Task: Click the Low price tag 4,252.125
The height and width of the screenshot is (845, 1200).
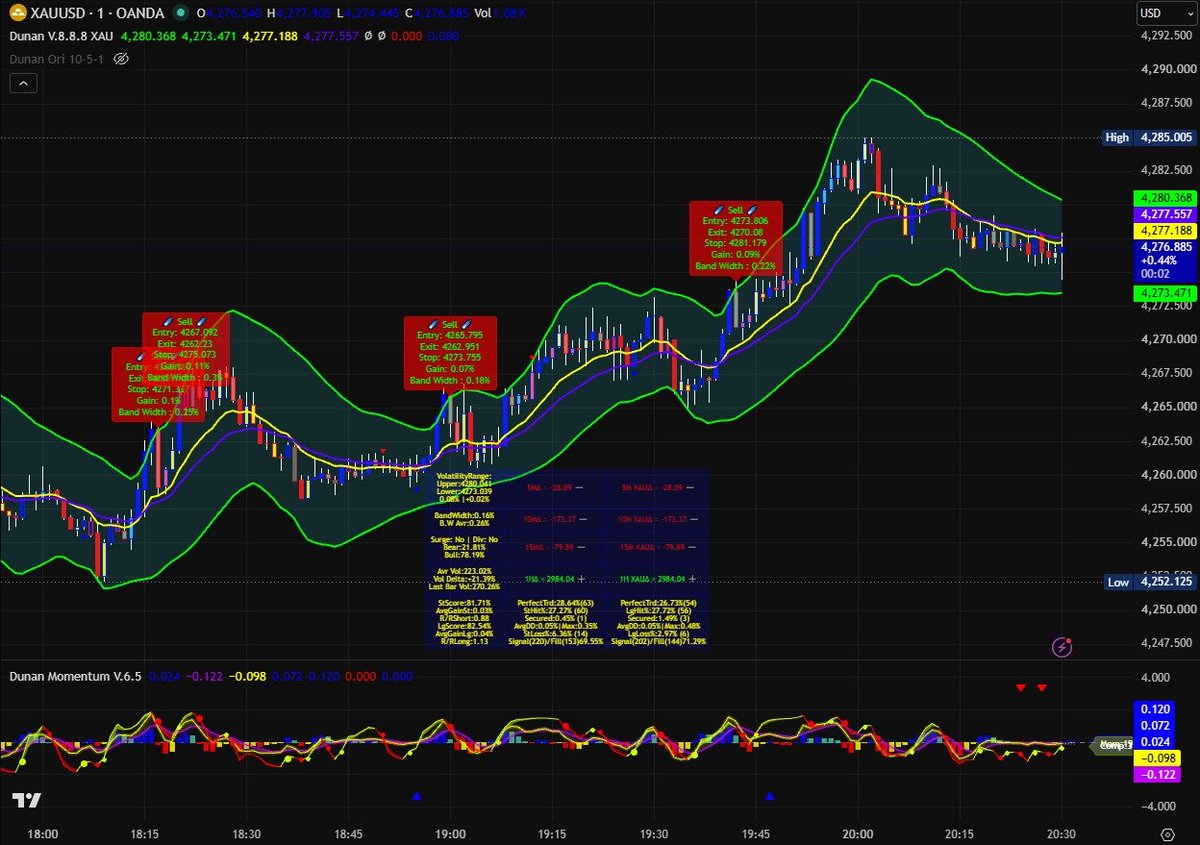Action: click(x=1148, y=581)
